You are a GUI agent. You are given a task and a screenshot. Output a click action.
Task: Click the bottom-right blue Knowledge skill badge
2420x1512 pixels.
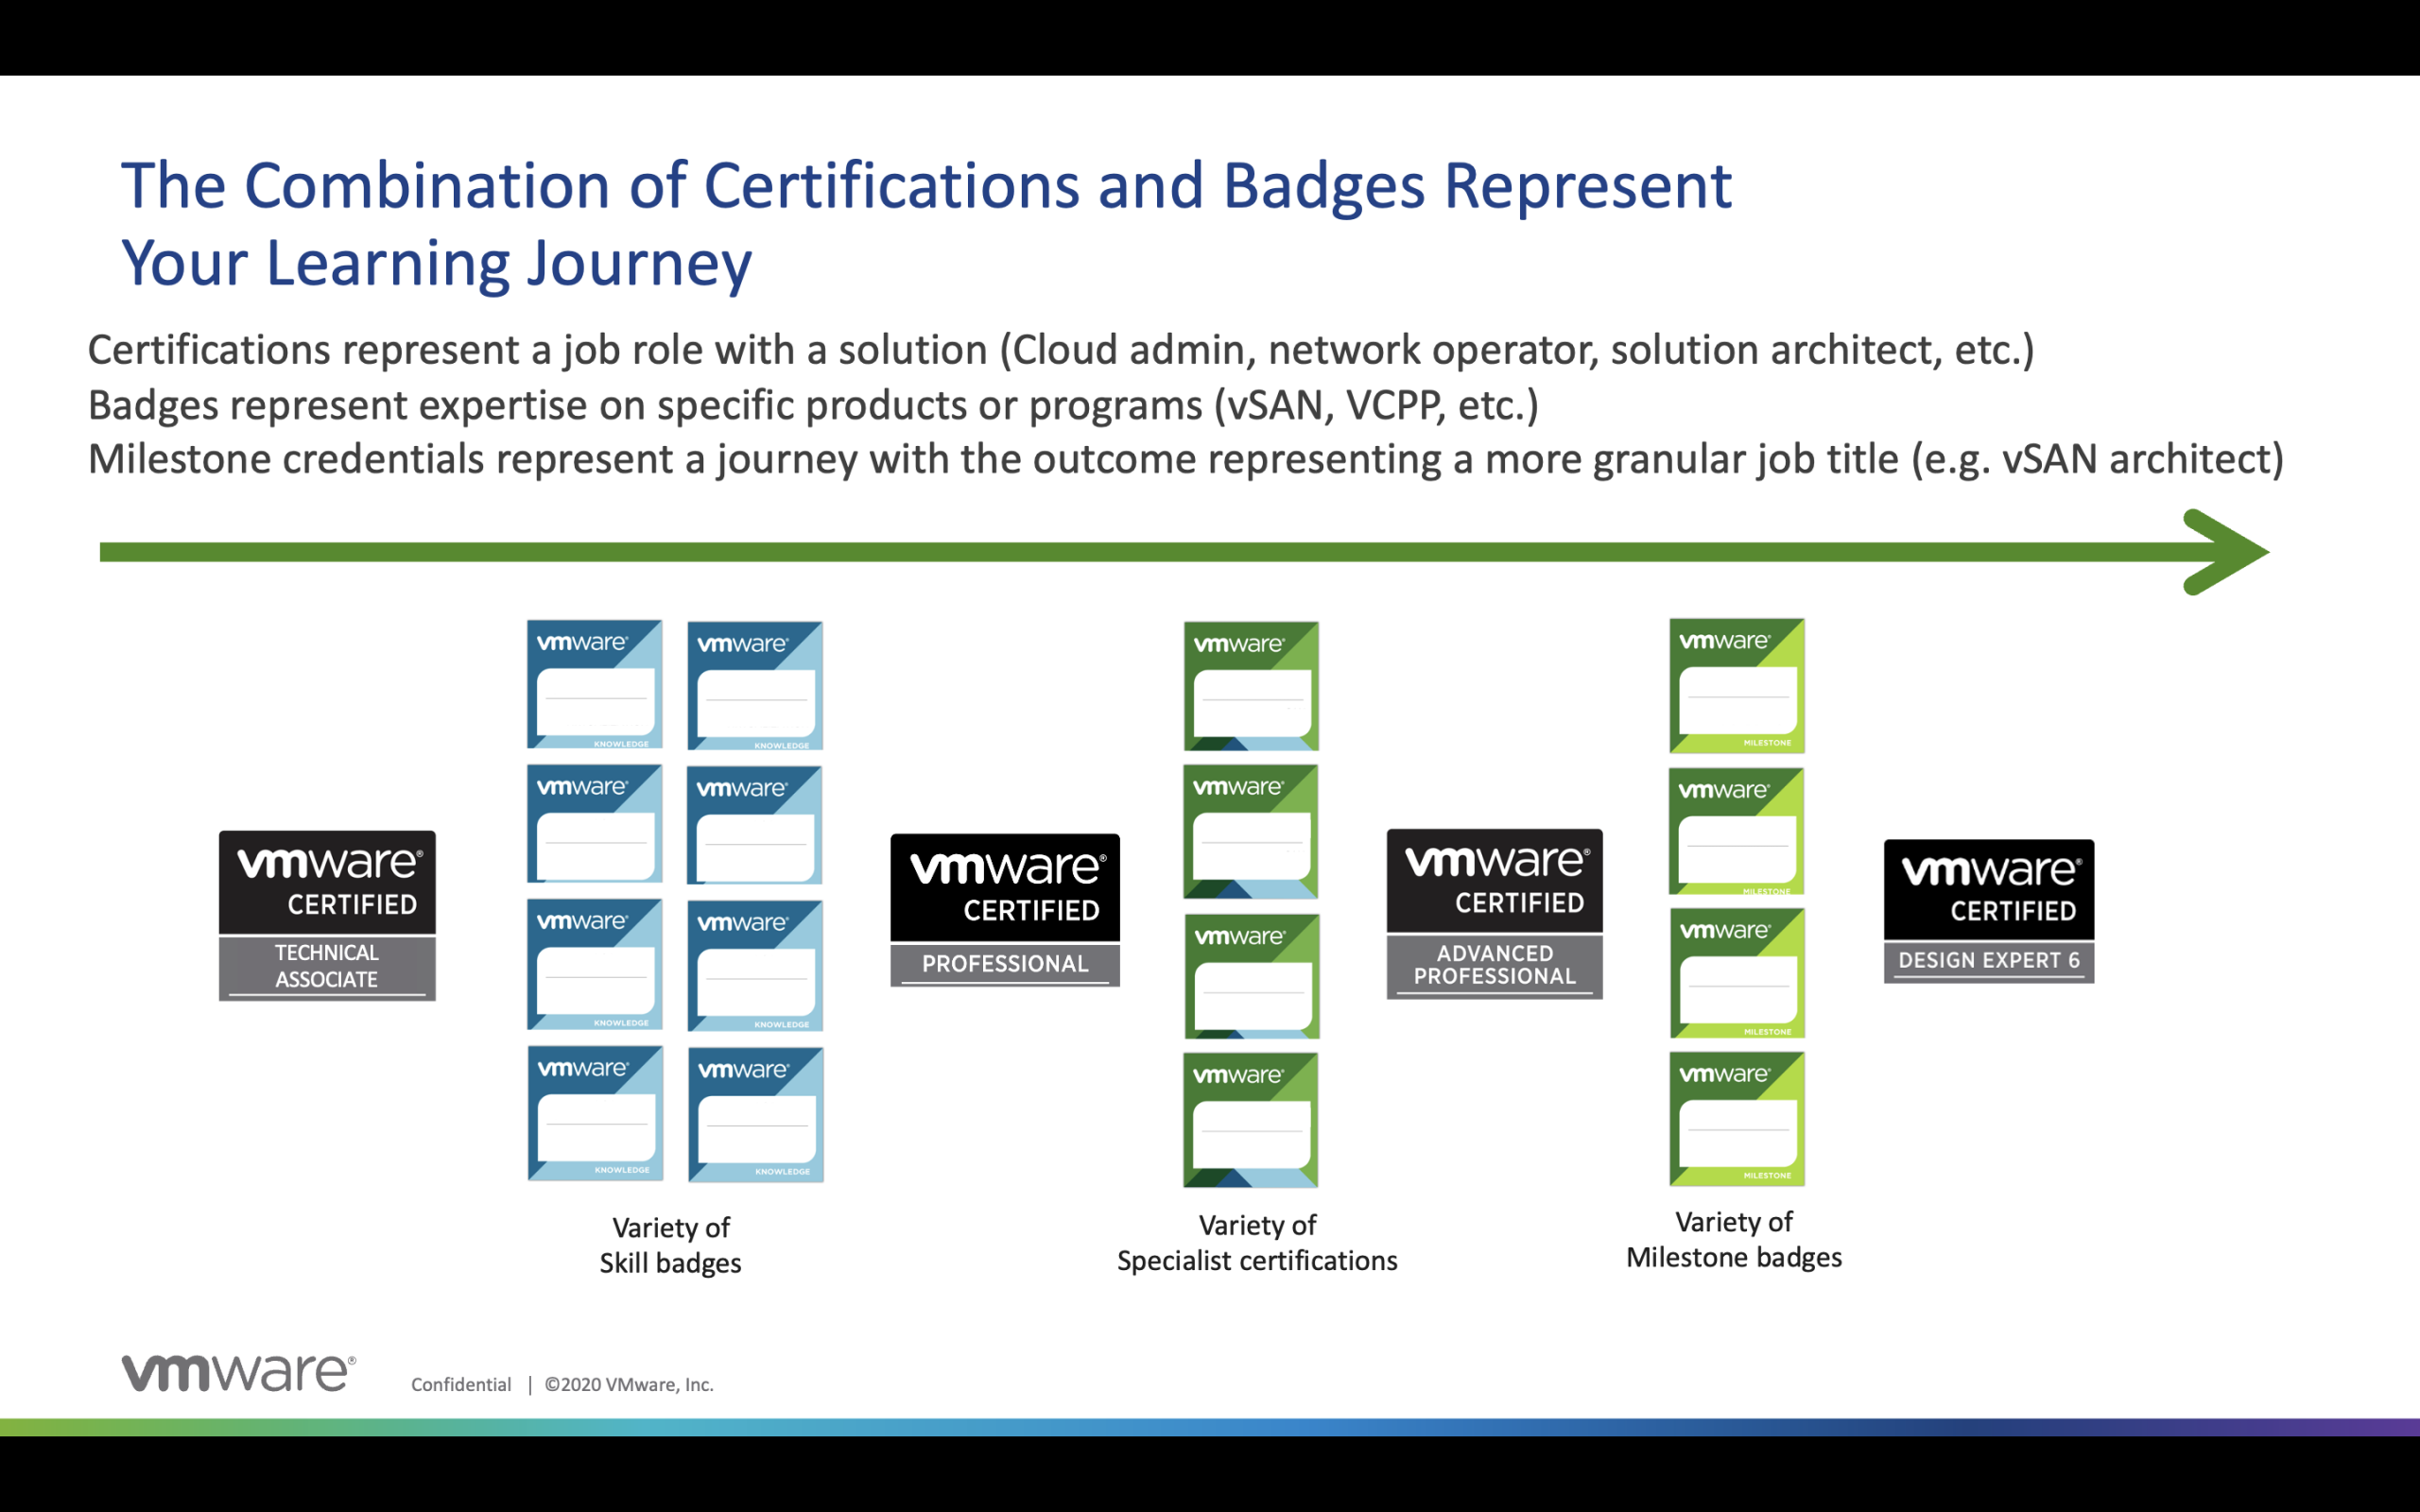click(756, 1114)
